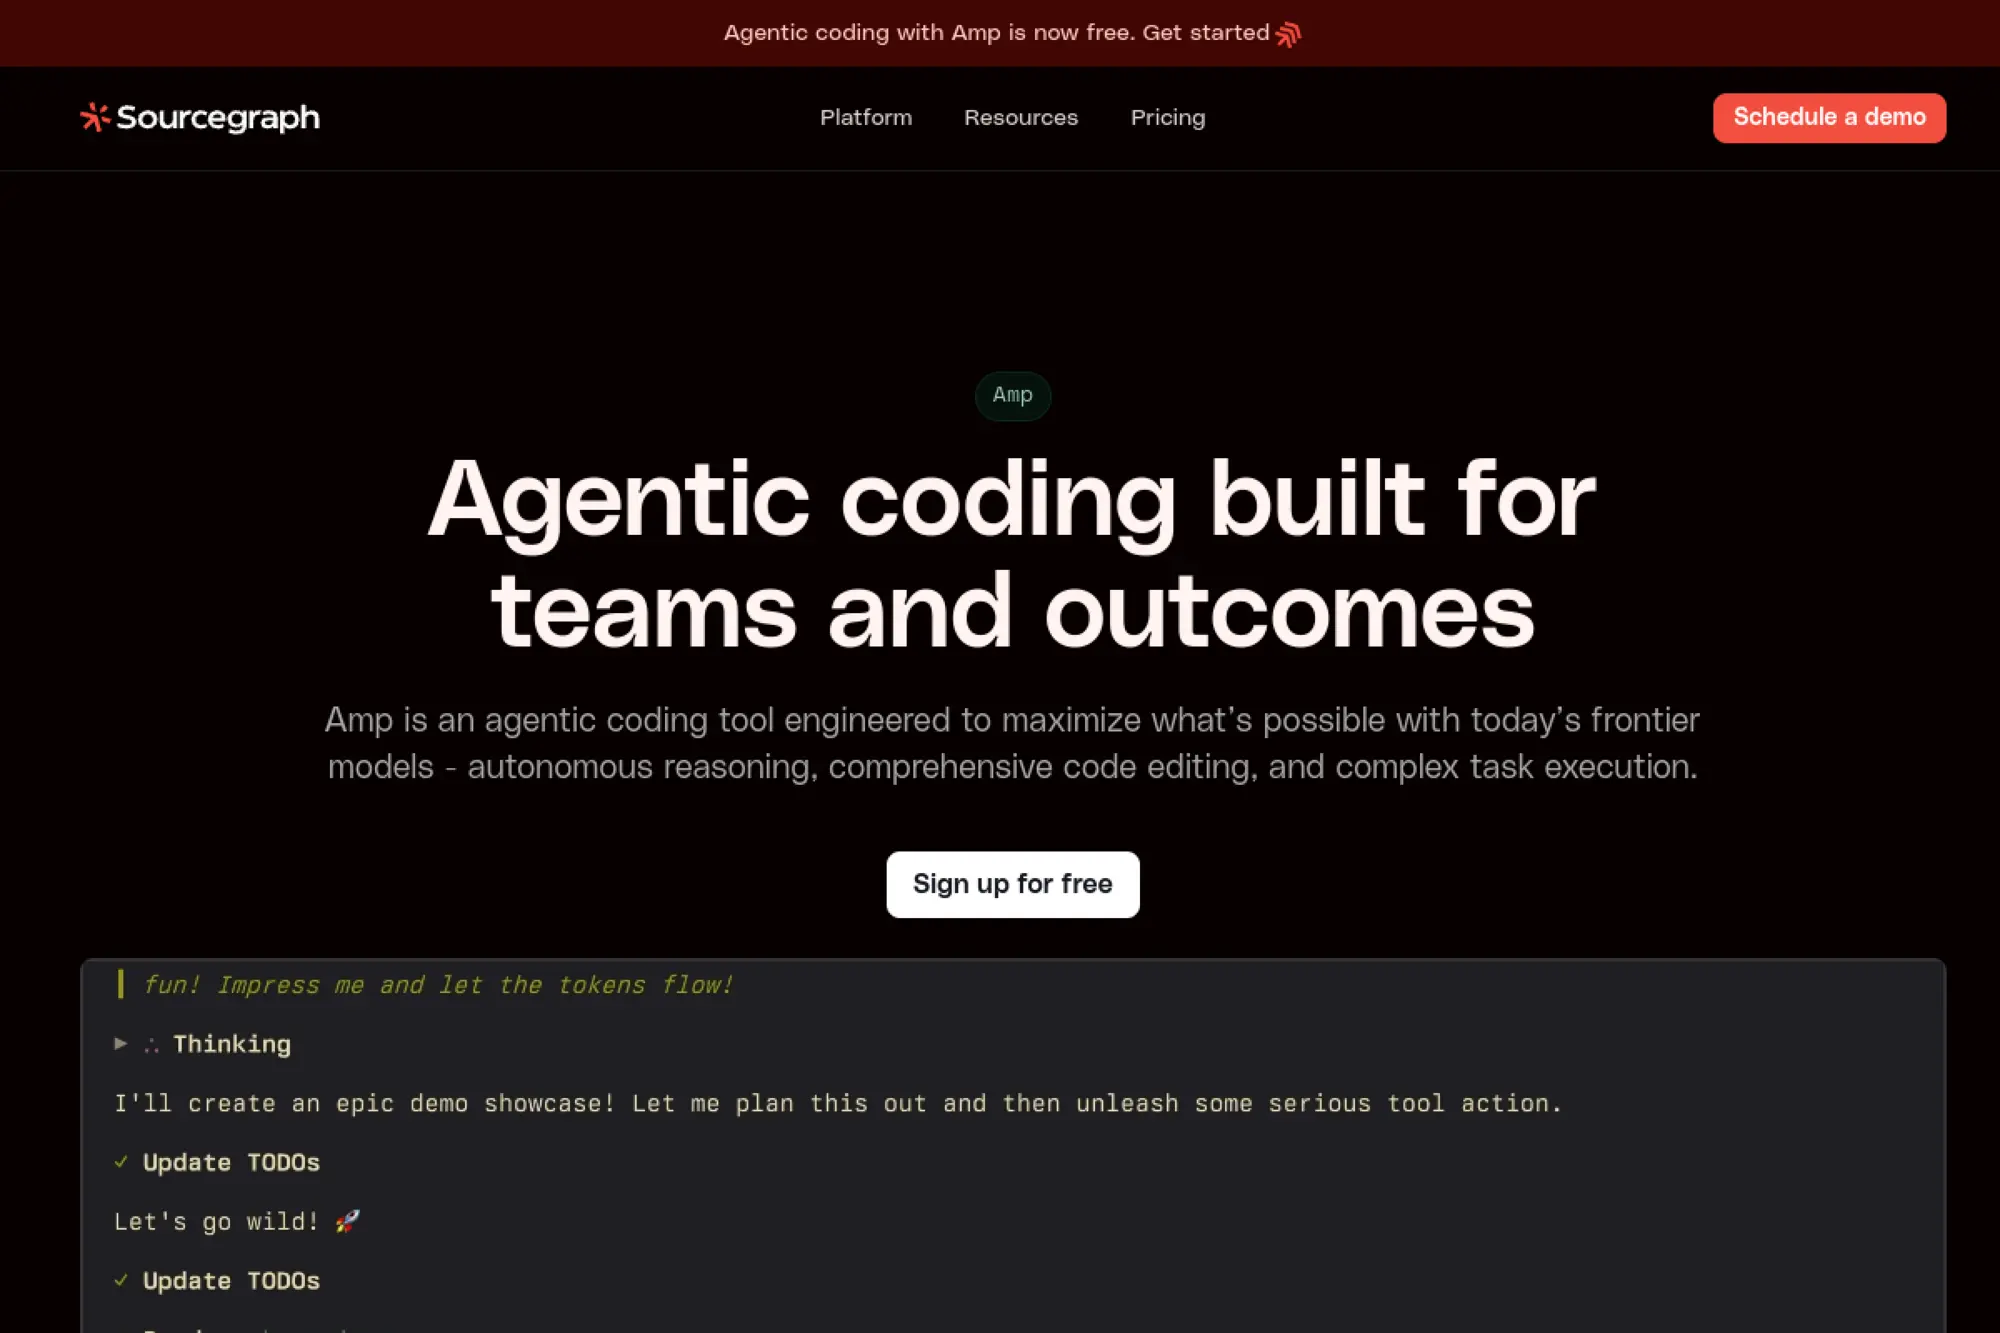Click the Thinking label in the terminal

232,1044
